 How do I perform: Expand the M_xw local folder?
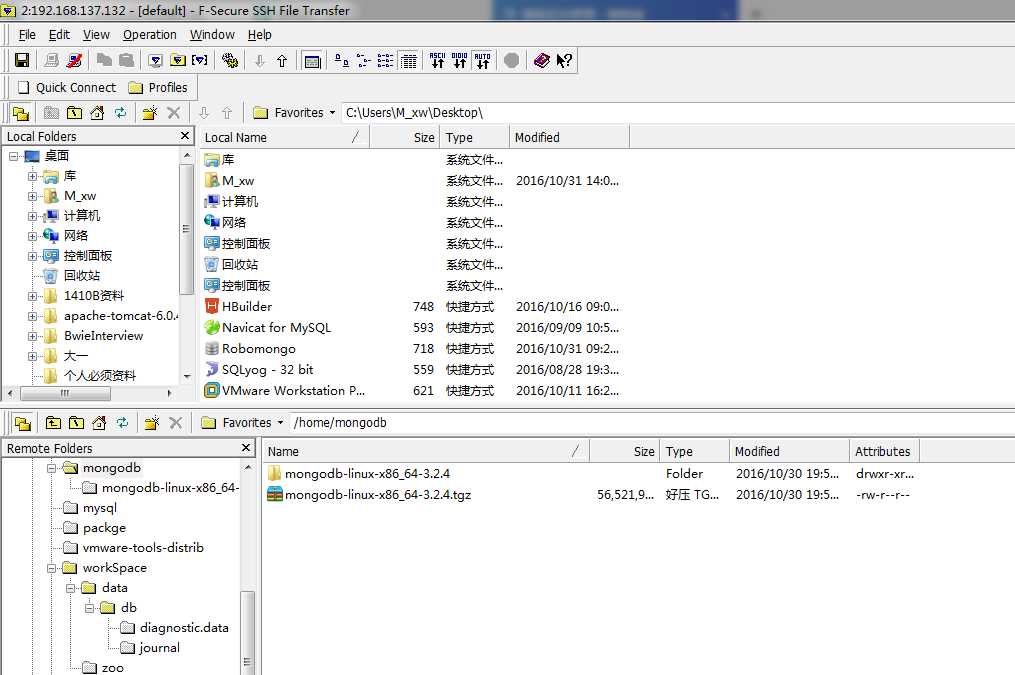point(32,196)
